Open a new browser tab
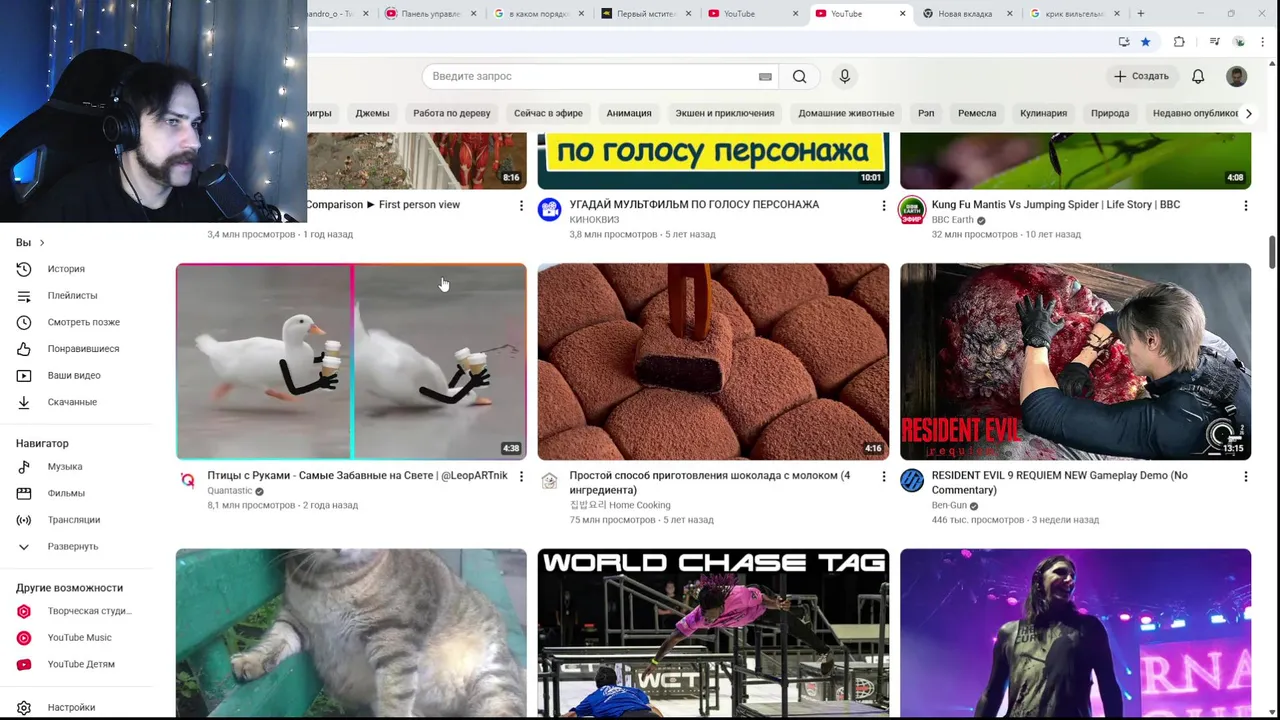The image size is (1280, 720). tap(1141, 14)
